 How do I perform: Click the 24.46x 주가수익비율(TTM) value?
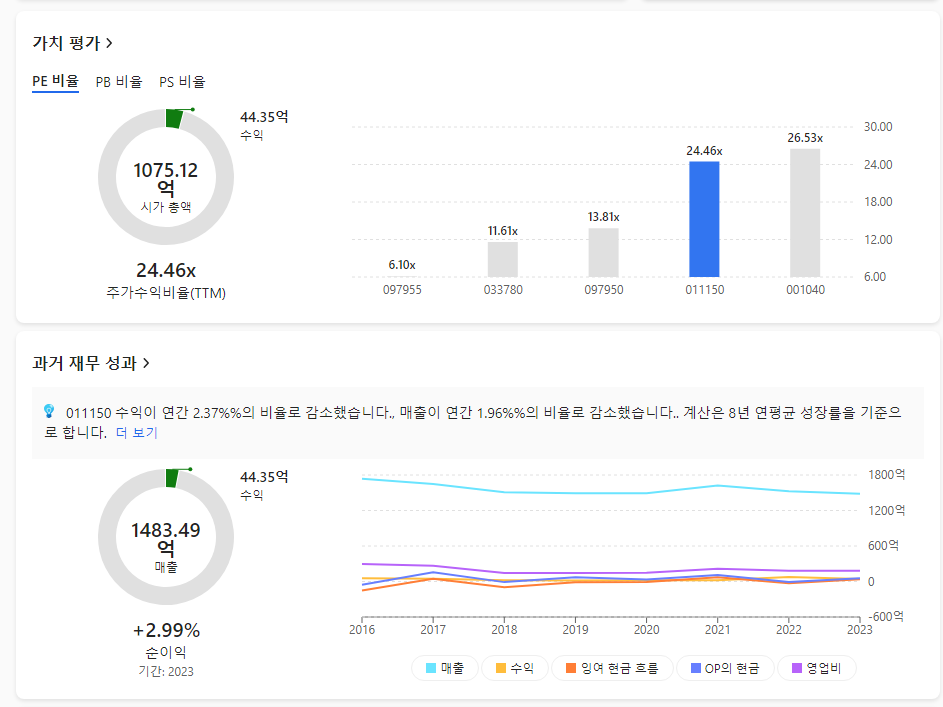coord(166,271)
